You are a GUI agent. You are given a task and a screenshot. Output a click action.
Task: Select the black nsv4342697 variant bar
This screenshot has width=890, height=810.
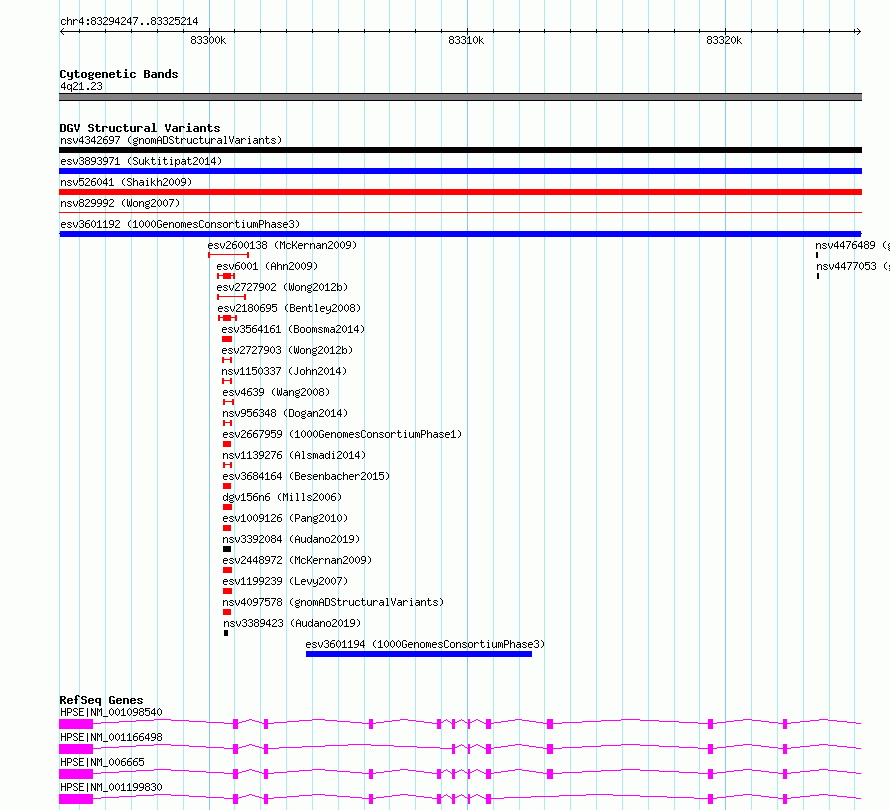click(x=460, y=150)
